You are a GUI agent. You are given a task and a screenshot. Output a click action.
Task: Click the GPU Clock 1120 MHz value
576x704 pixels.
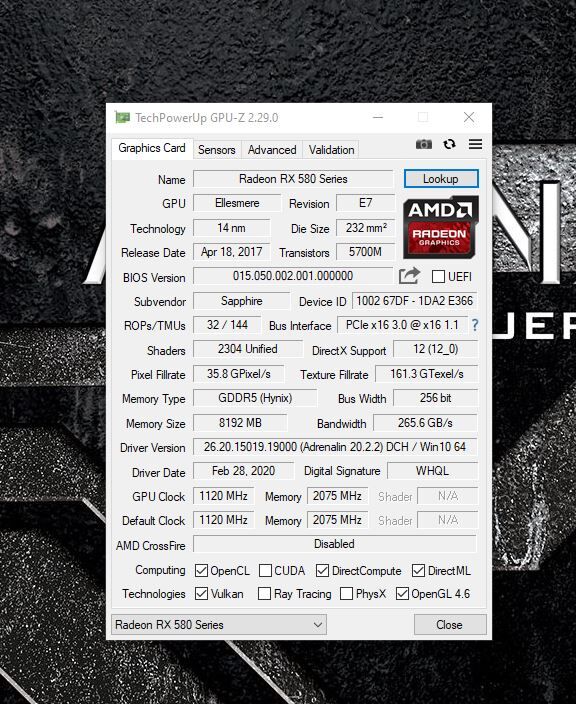tap(224, 496)
